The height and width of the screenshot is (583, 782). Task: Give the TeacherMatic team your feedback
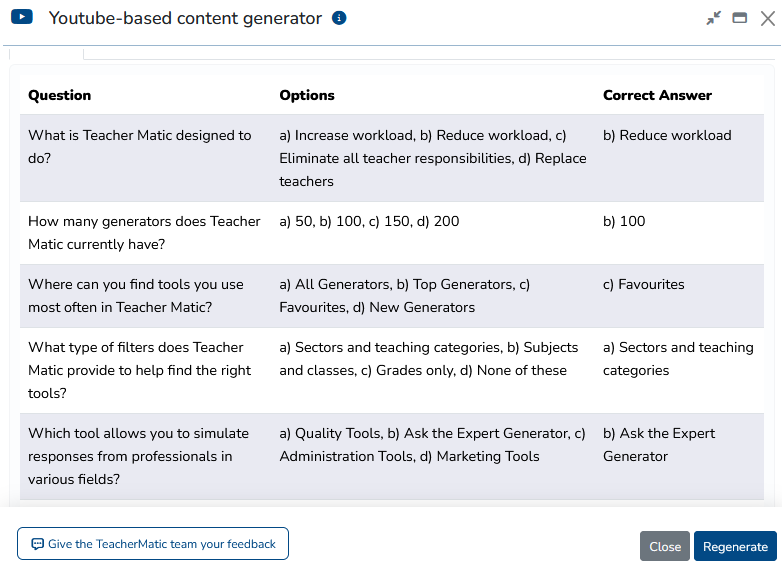(x=153, y=544)
